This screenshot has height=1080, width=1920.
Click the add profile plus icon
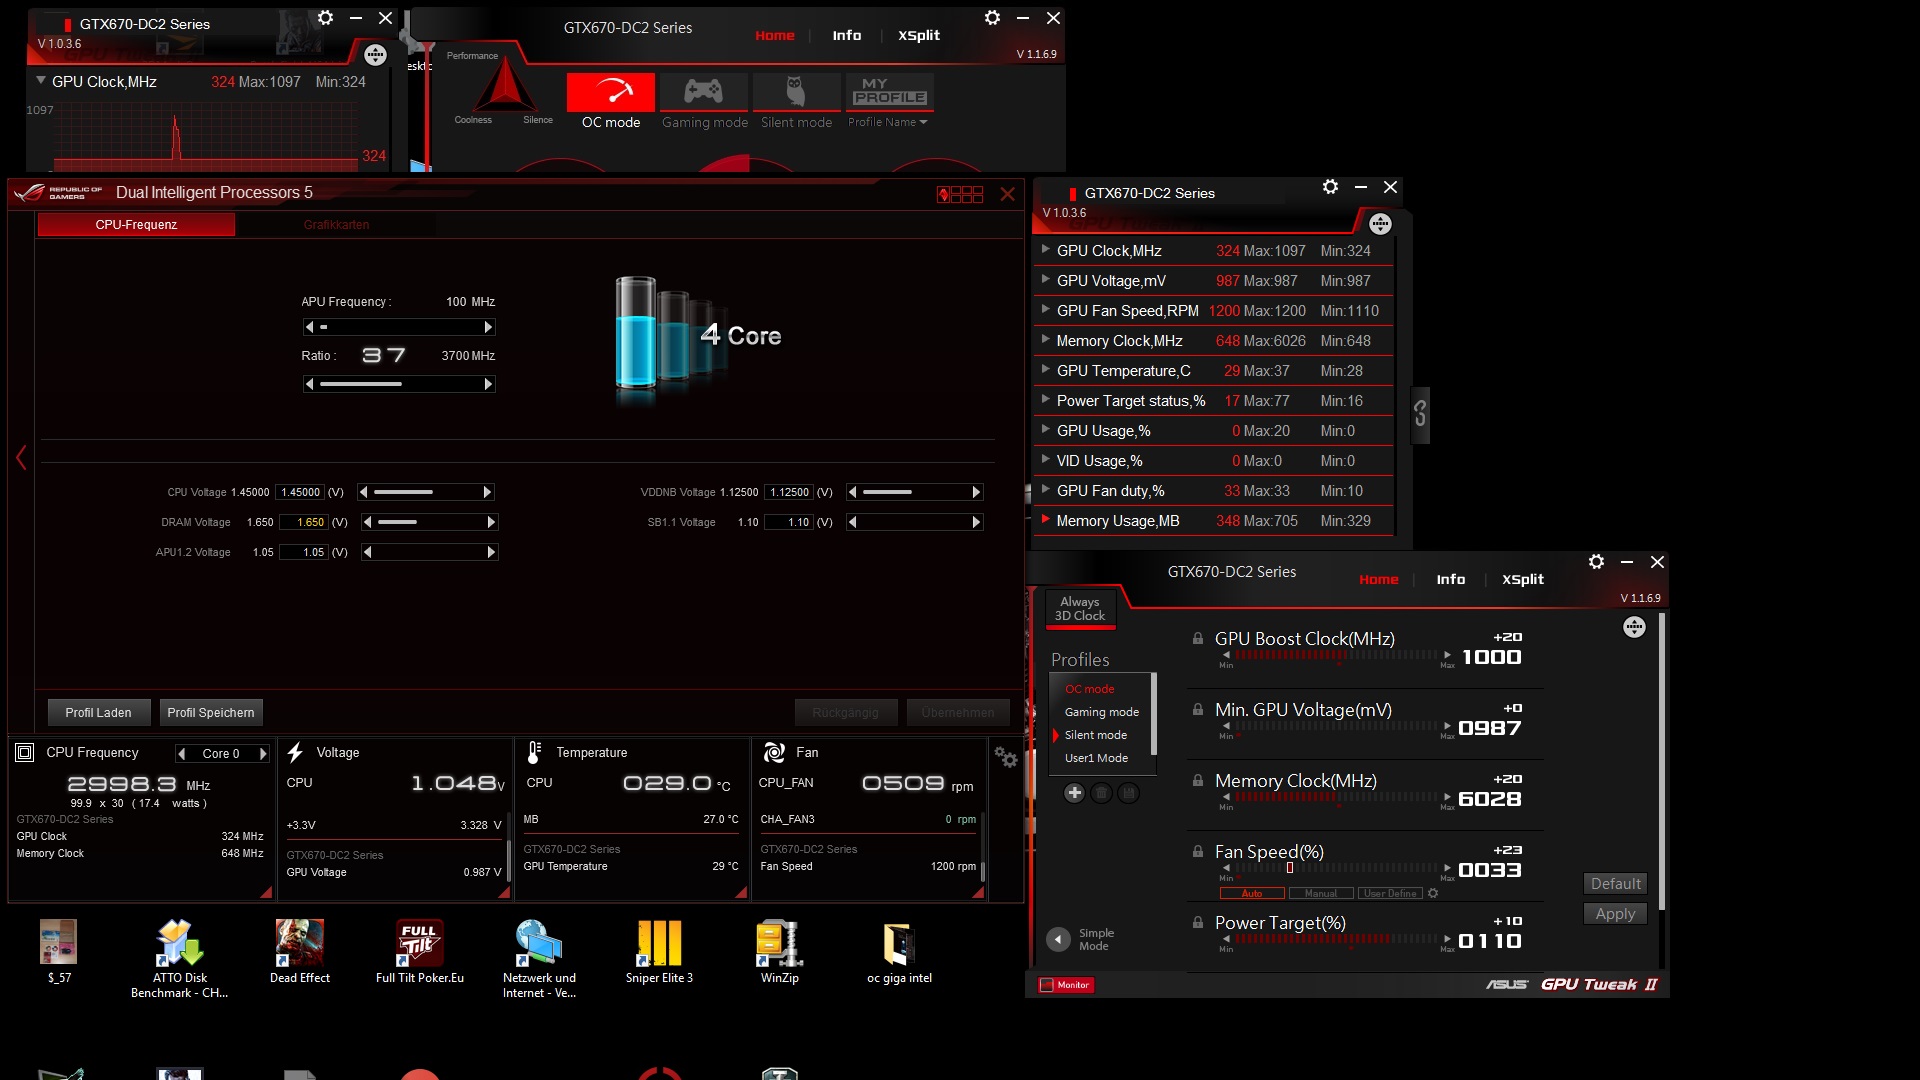point(1074,793)
